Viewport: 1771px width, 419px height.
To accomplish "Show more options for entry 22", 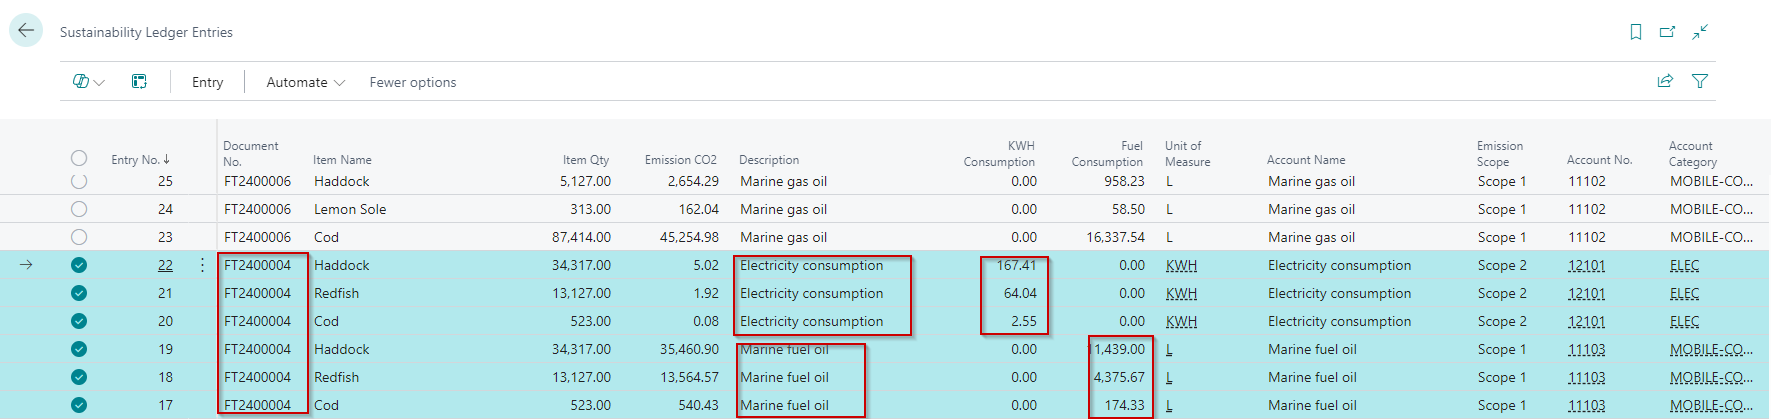I will click(x=202, y=265).
